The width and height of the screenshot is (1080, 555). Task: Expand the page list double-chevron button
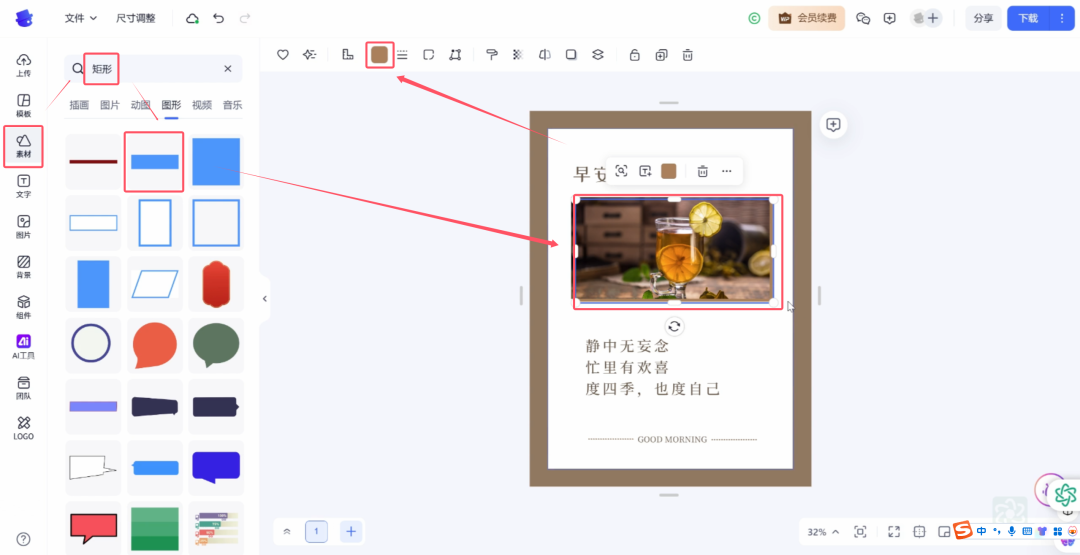click(x=287, y=532)
